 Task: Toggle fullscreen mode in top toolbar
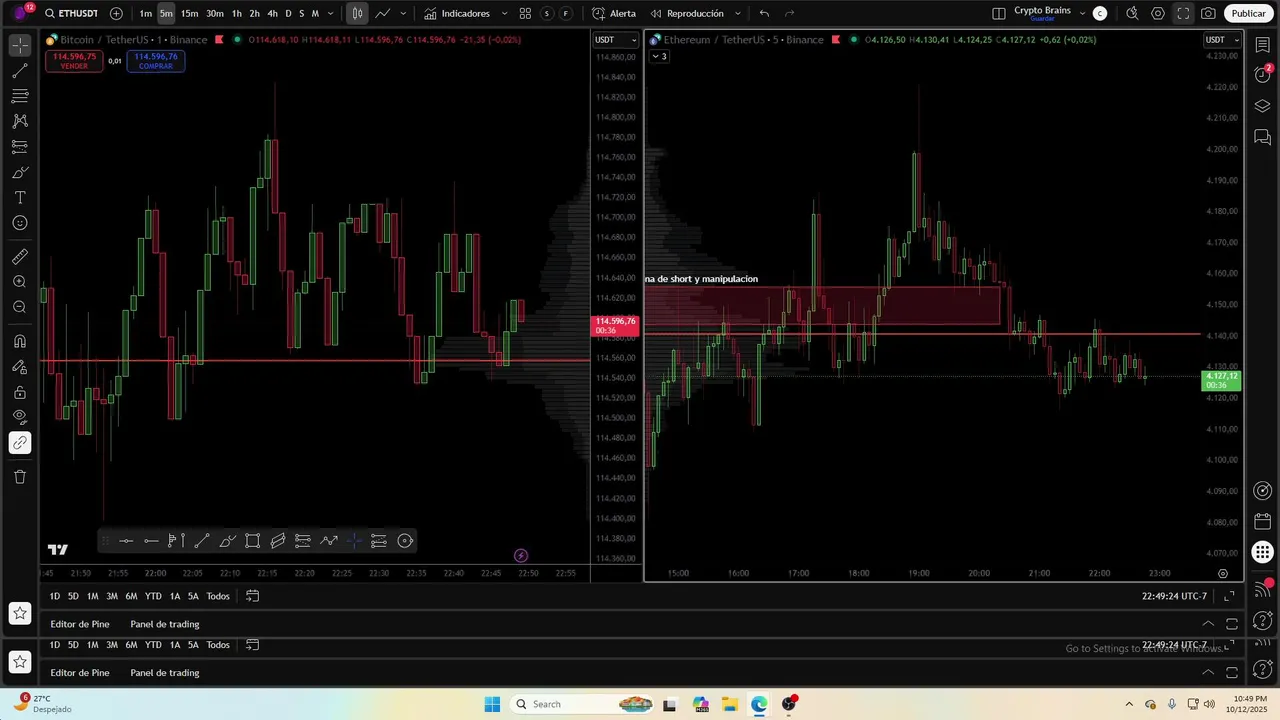click(x=1183, y=13)
